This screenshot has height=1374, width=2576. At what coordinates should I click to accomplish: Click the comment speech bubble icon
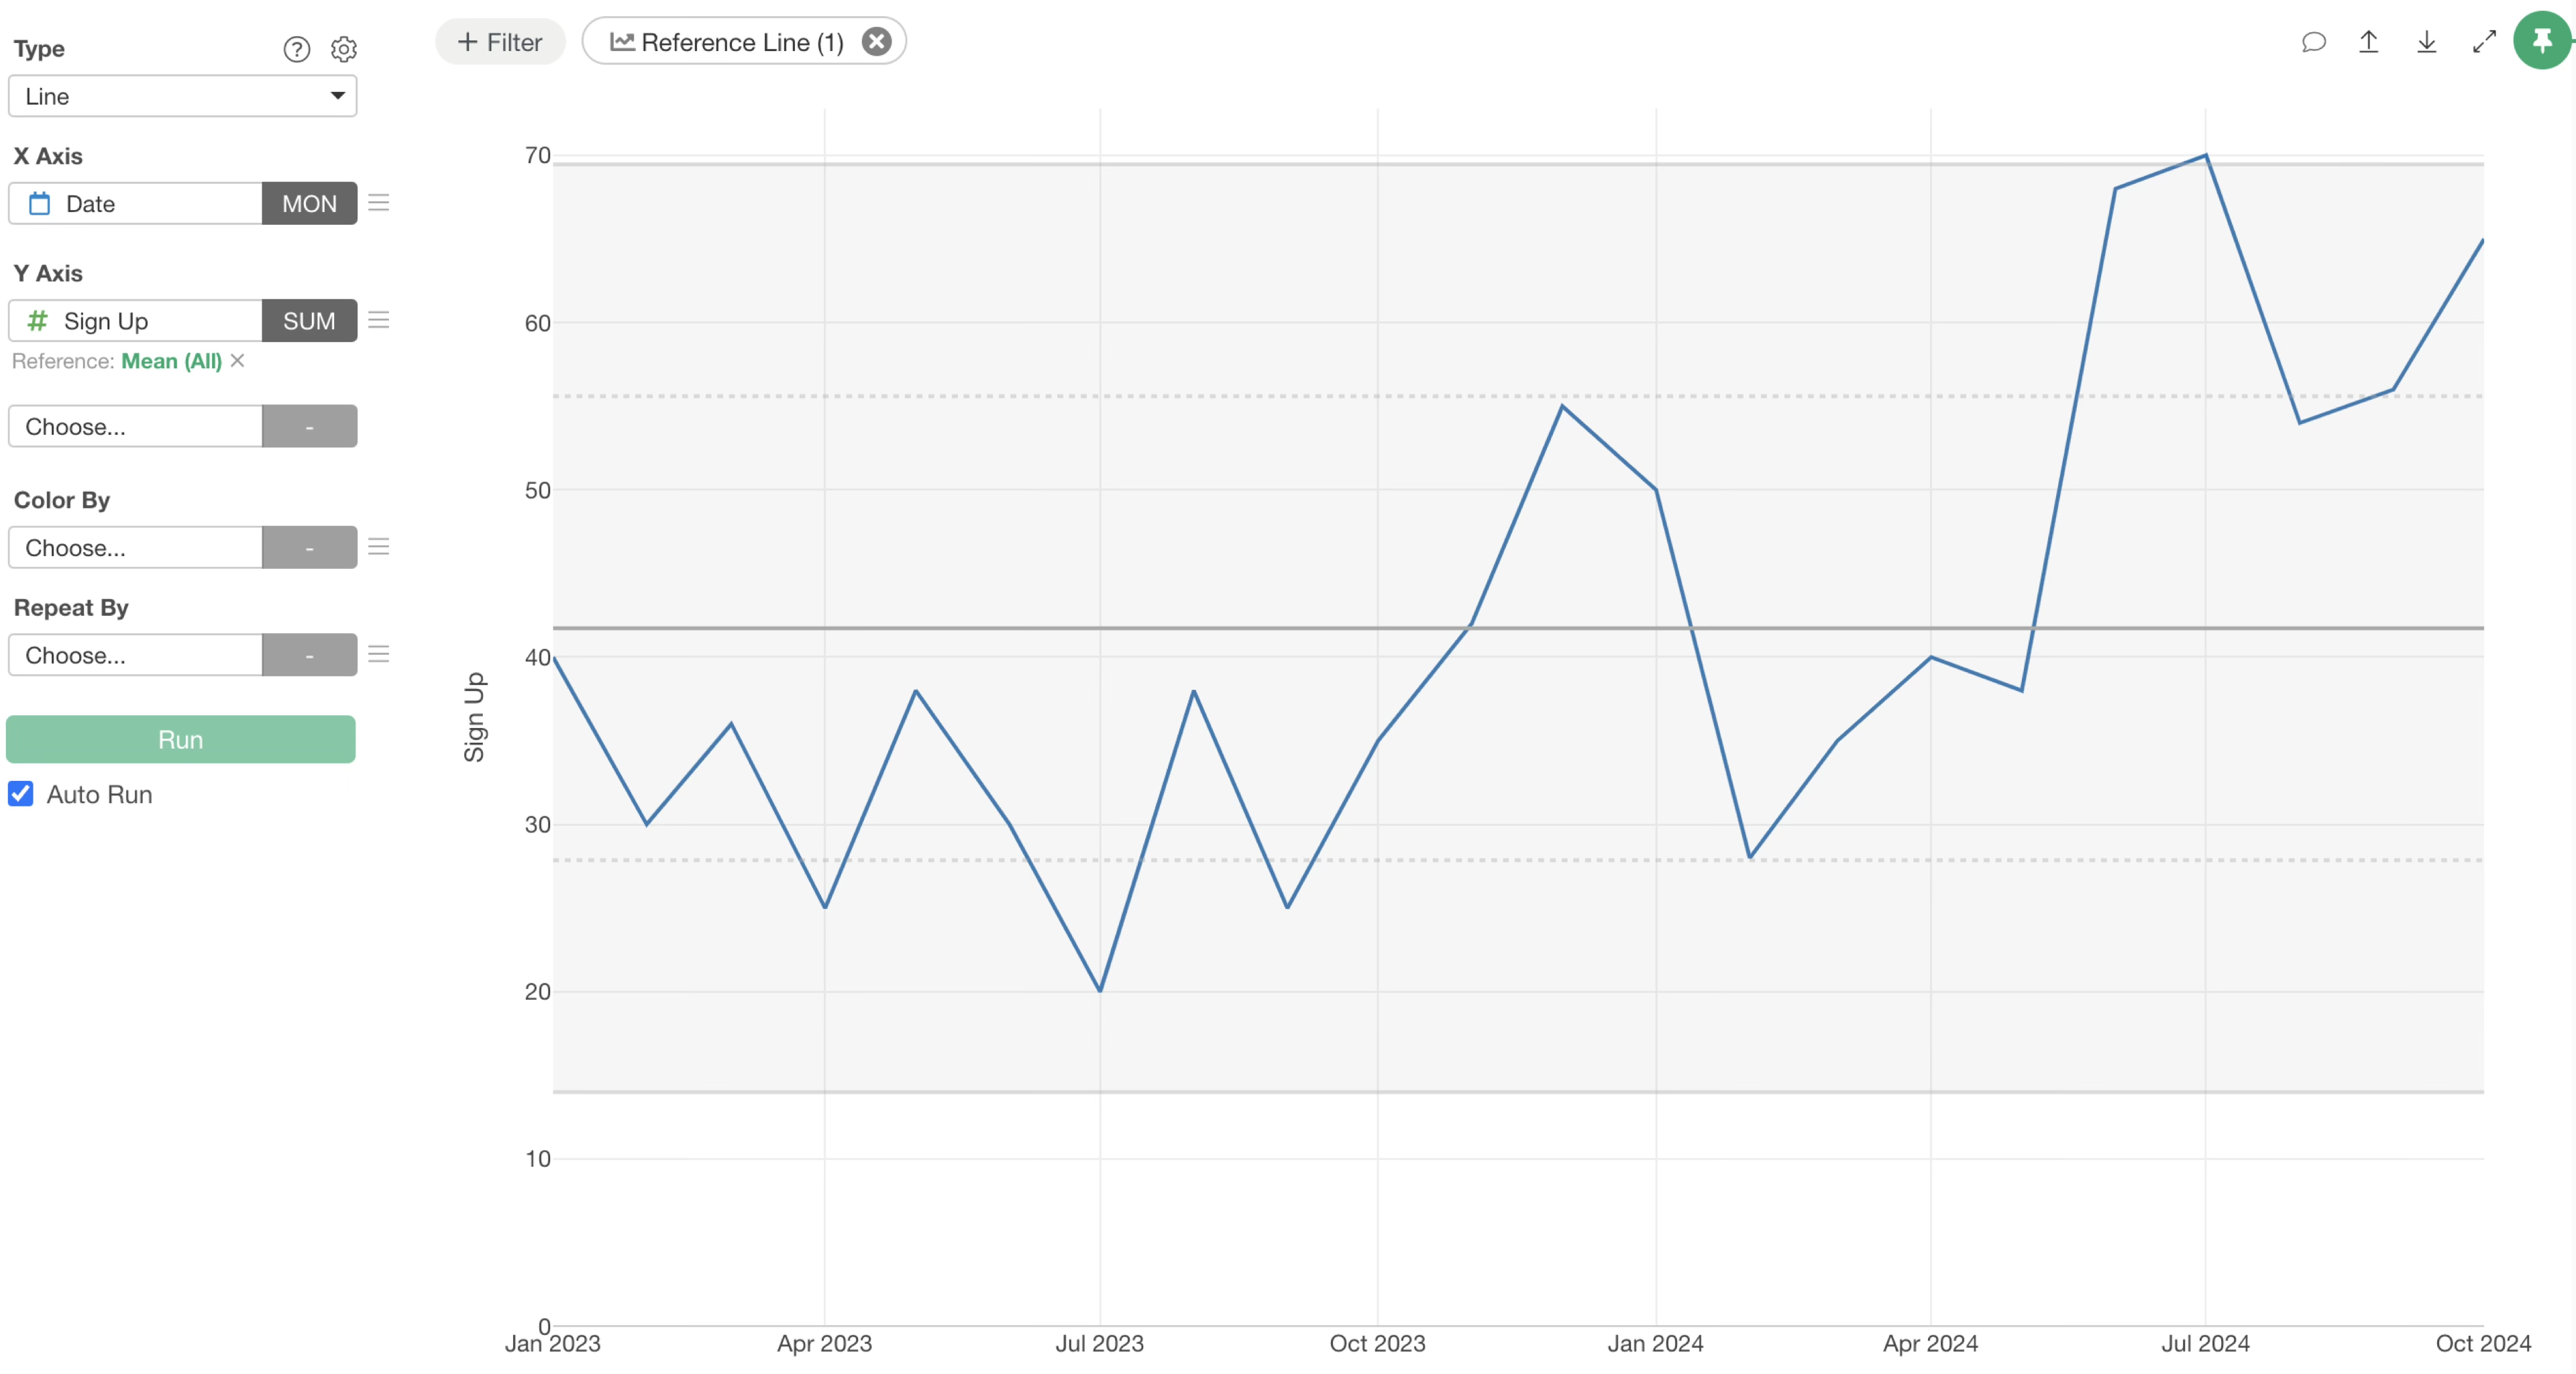tap(2313, 42)
